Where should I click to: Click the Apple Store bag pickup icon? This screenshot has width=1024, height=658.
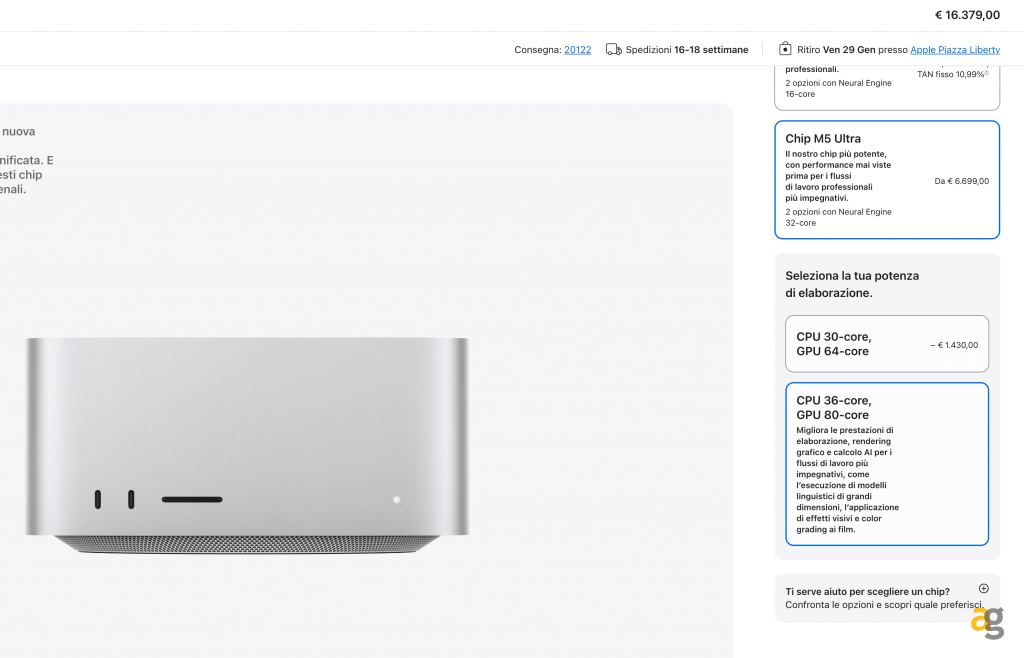(785, 49)
